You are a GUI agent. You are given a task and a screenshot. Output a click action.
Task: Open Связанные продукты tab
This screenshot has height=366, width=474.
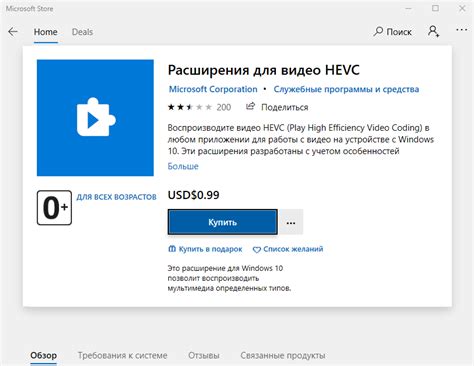(x=283, y=355)
